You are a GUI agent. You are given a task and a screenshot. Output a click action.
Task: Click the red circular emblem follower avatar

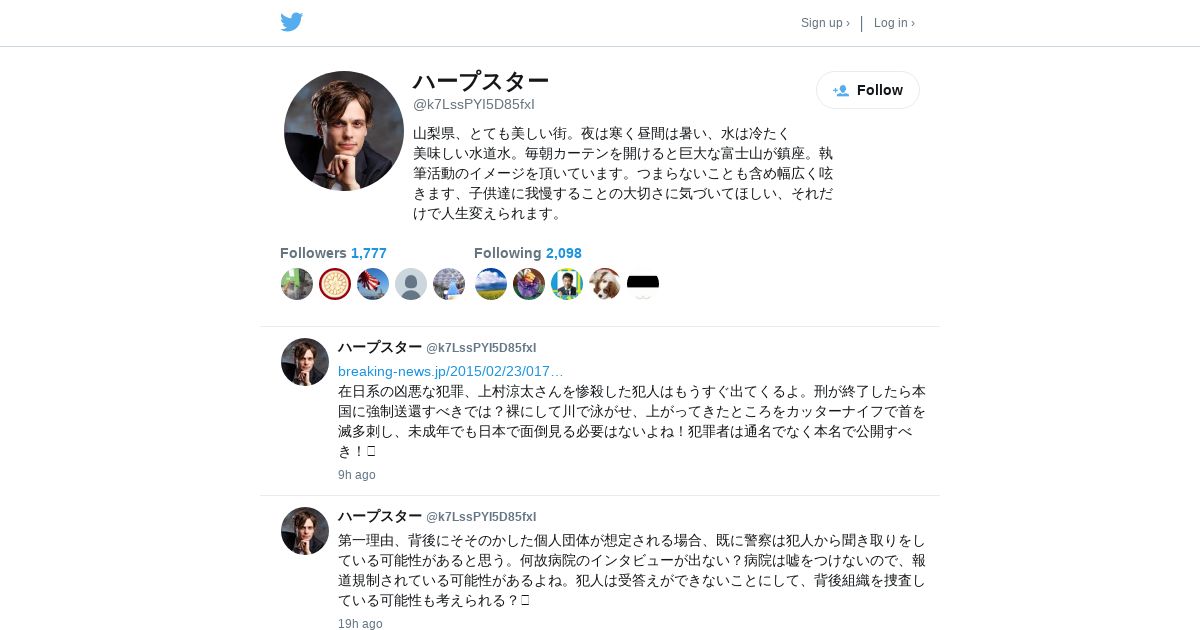tap(335, 284)
